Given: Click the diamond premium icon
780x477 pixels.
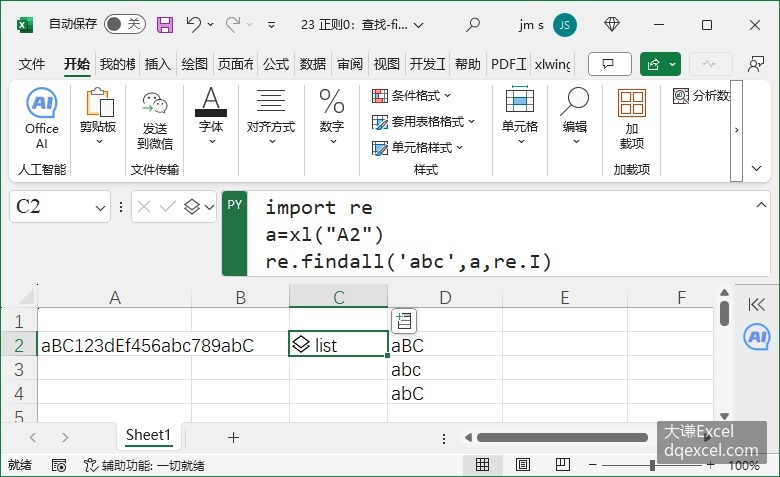Looking at the screenshot, I should coord(611,24).
